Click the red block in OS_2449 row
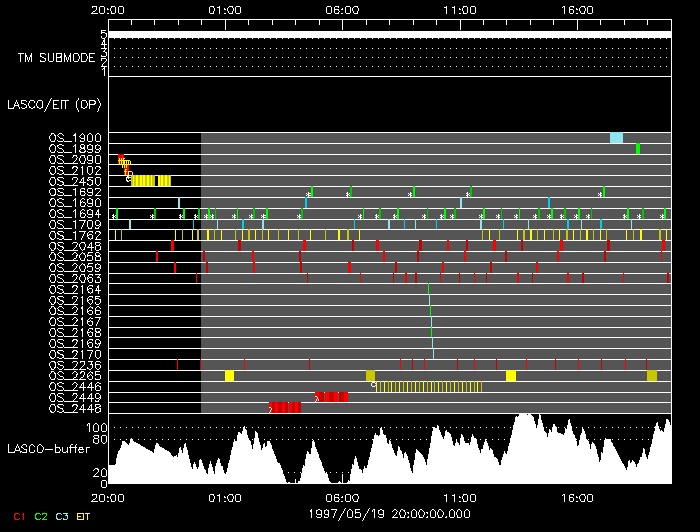 click(x=333, y=397)
